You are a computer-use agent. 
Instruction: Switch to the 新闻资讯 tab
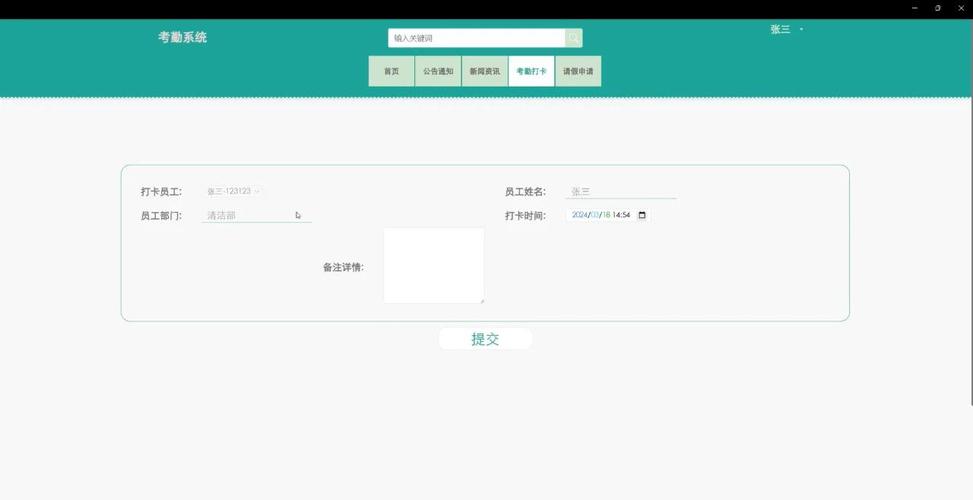(485, 71)
